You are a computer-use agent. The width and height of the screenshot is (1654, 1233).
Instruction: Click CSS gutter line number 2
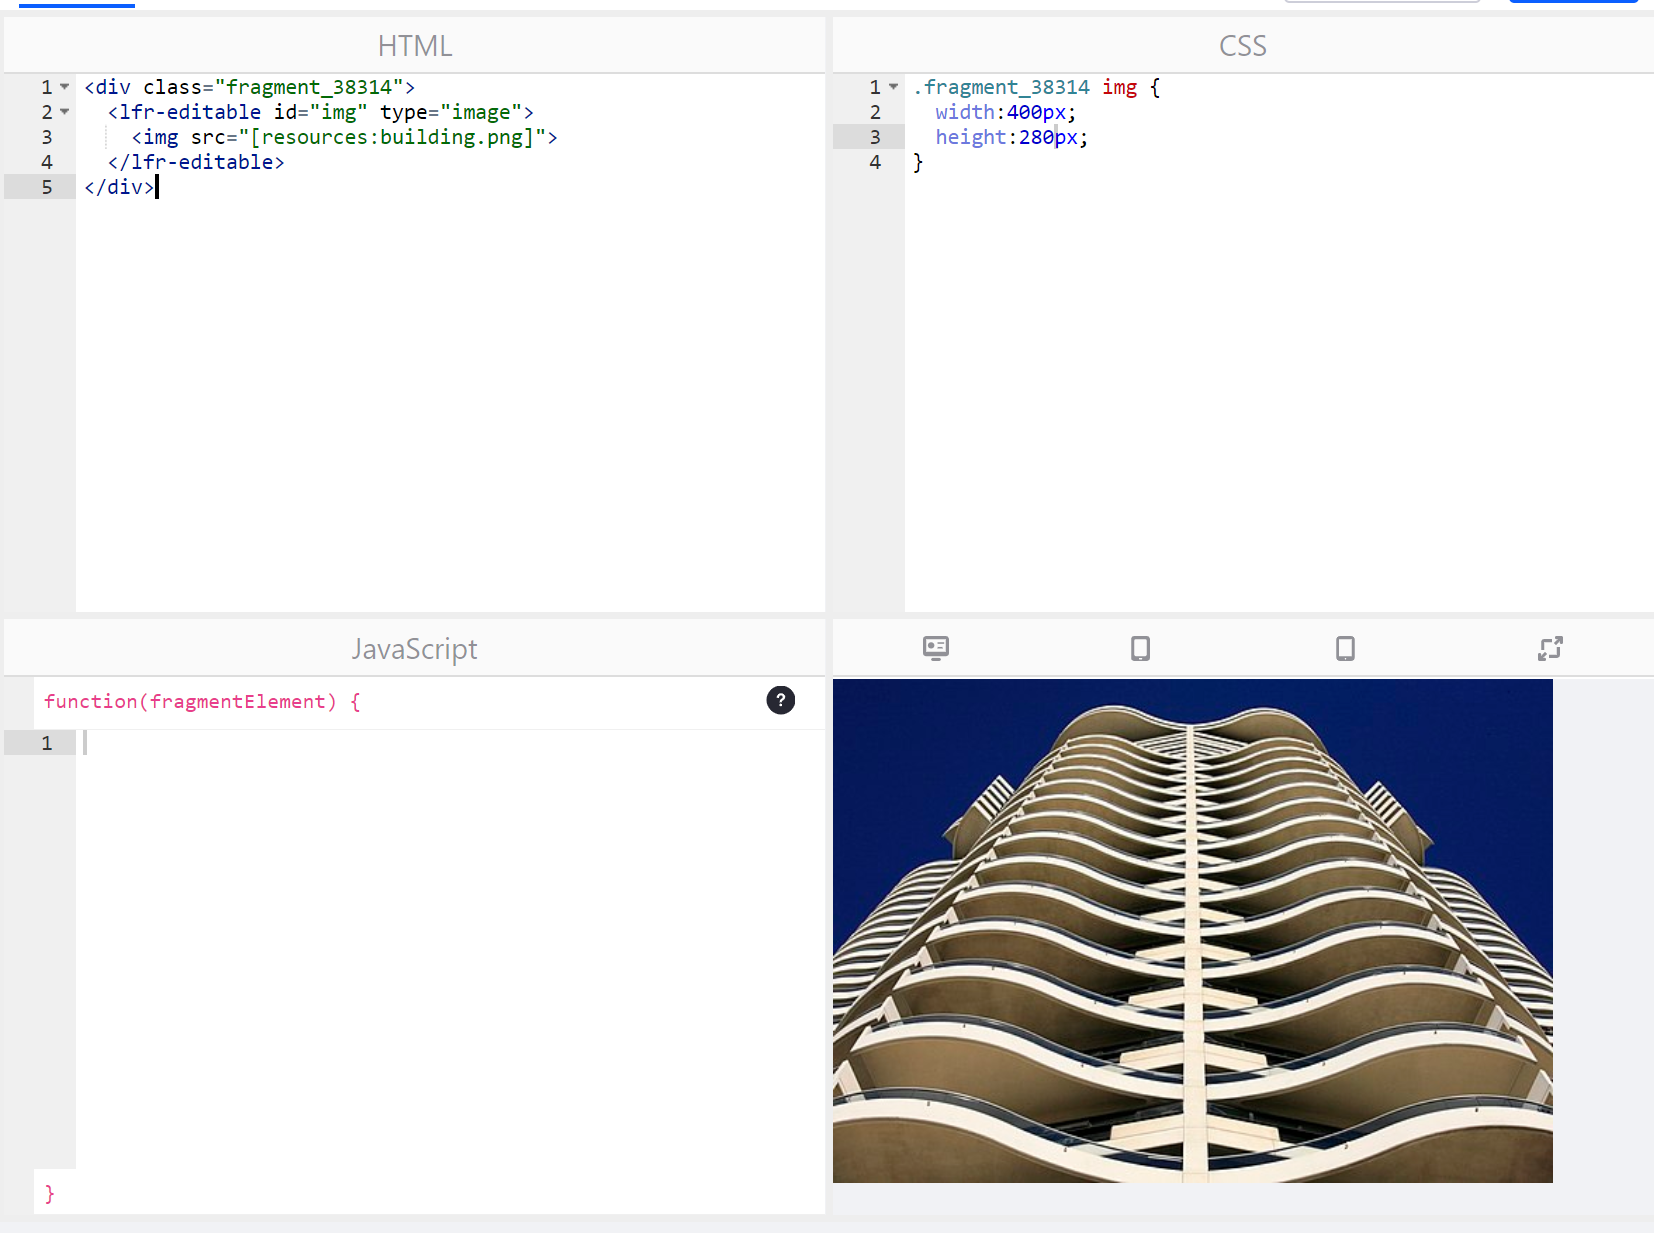coord(875,112)
